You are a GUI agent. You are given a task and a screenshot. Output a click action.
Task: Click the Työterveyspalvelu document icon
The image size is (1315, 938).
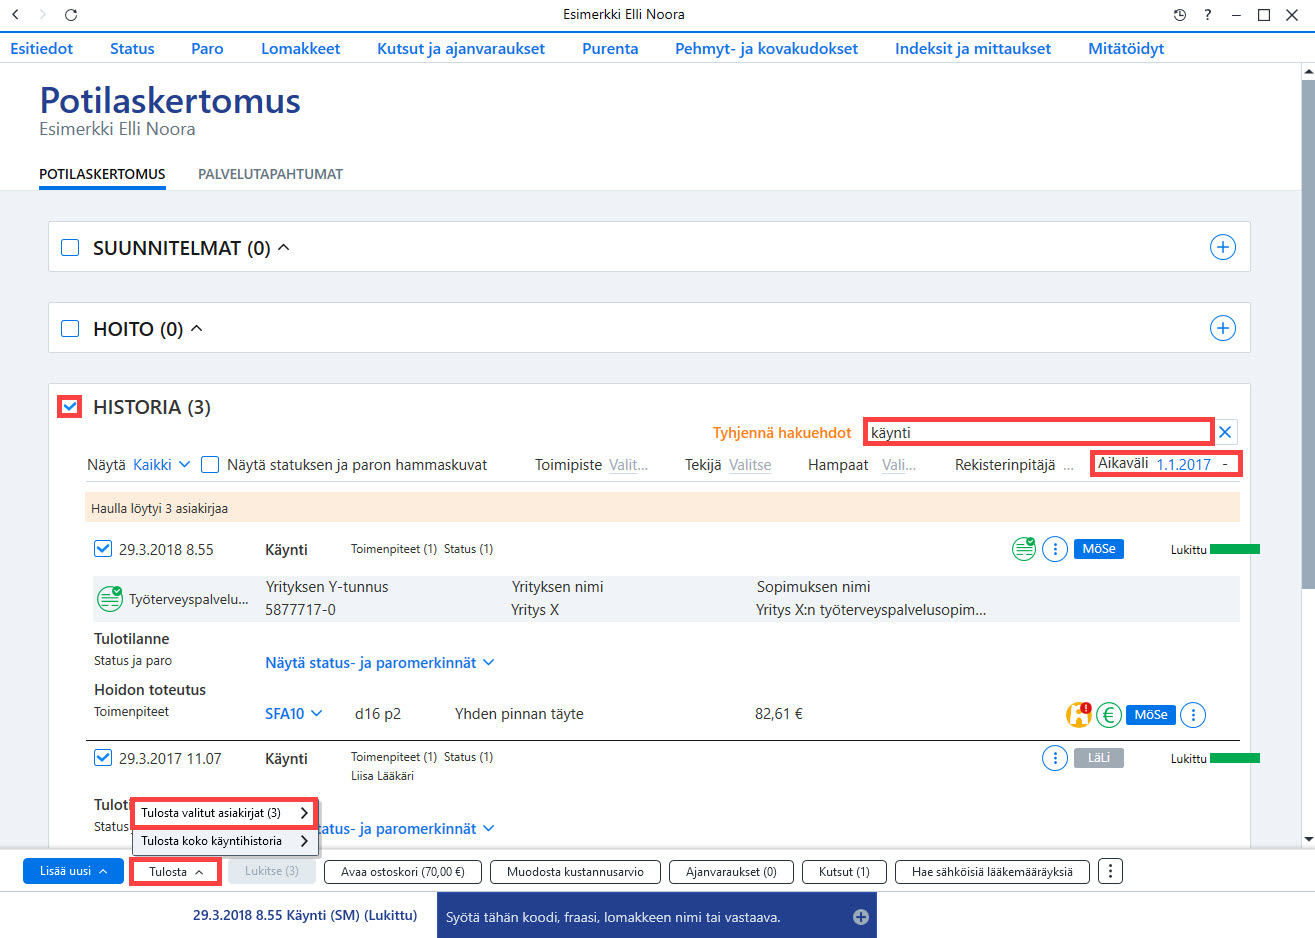pos(109,599)
